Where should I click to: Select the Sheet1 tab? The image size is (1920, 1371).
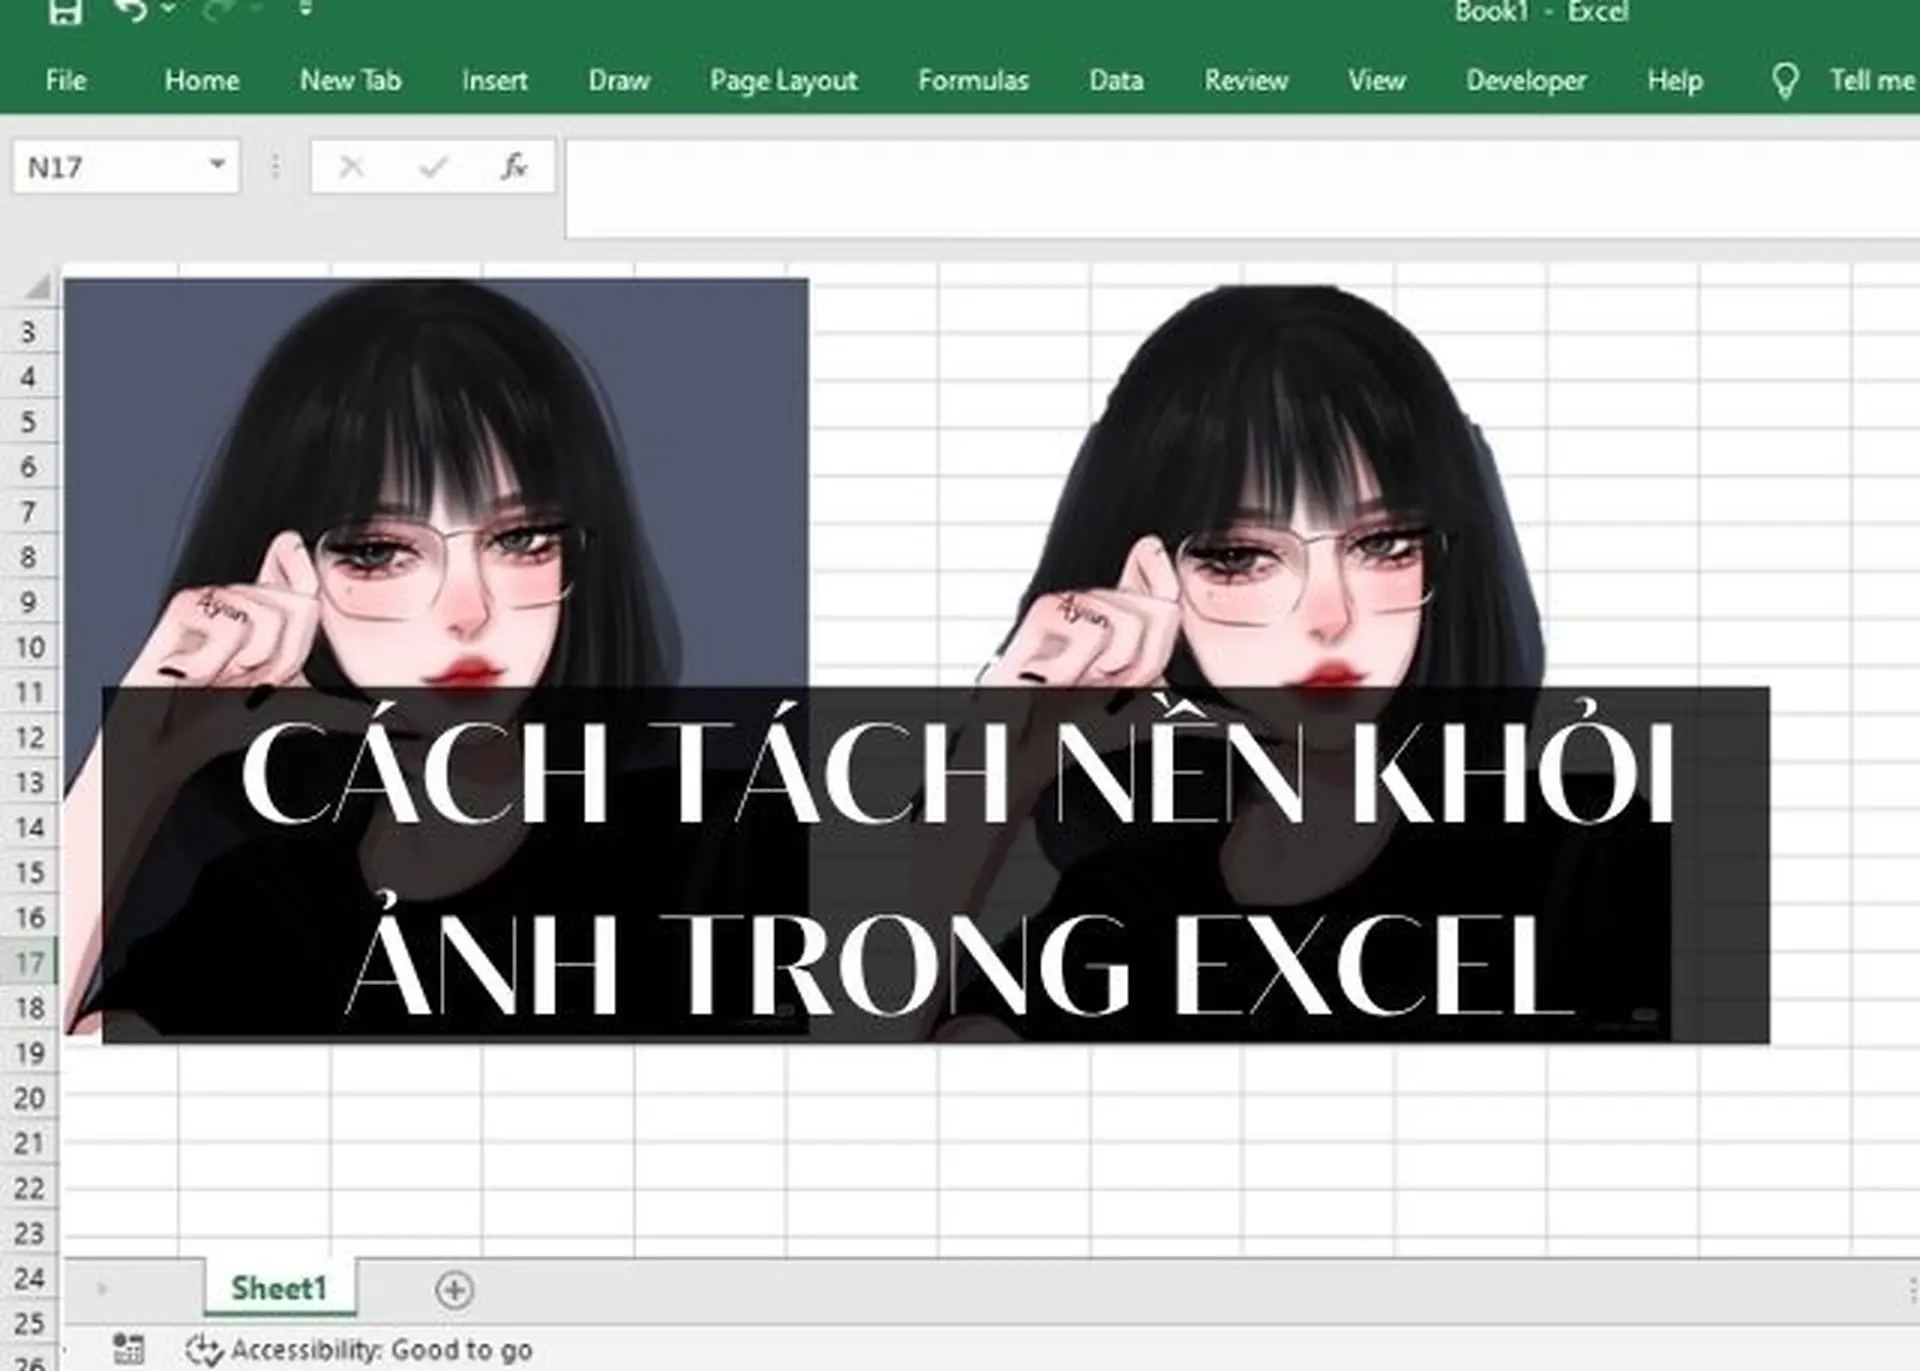pyautogui.click(x=277, y=1290)
